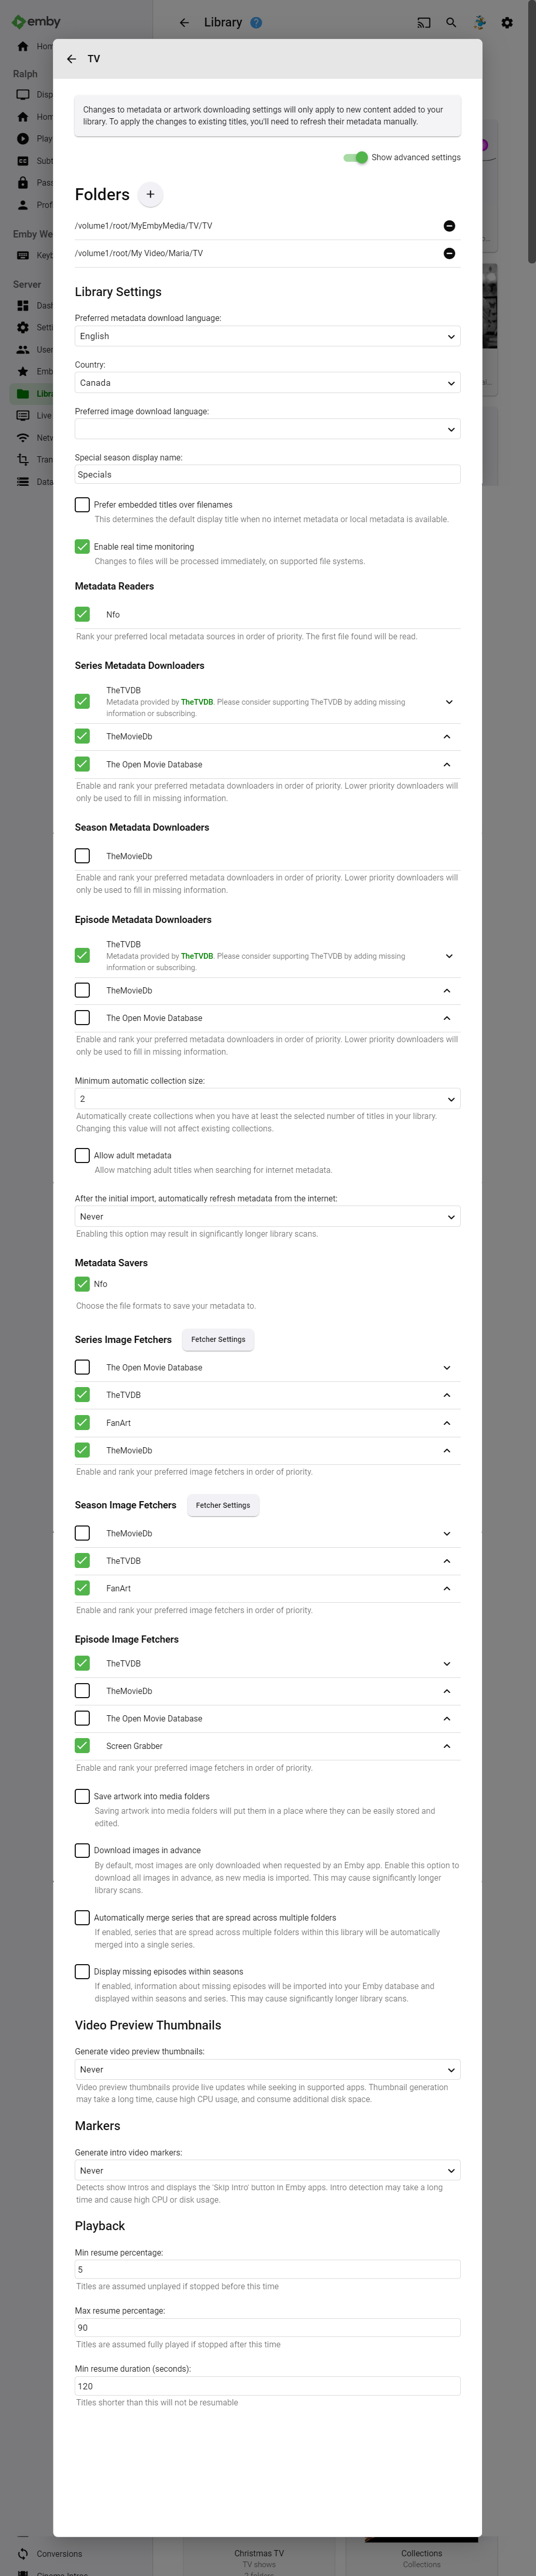Click the cast to device icon
This screenshot has width=536, height=2576.
[x=424, y=22]
